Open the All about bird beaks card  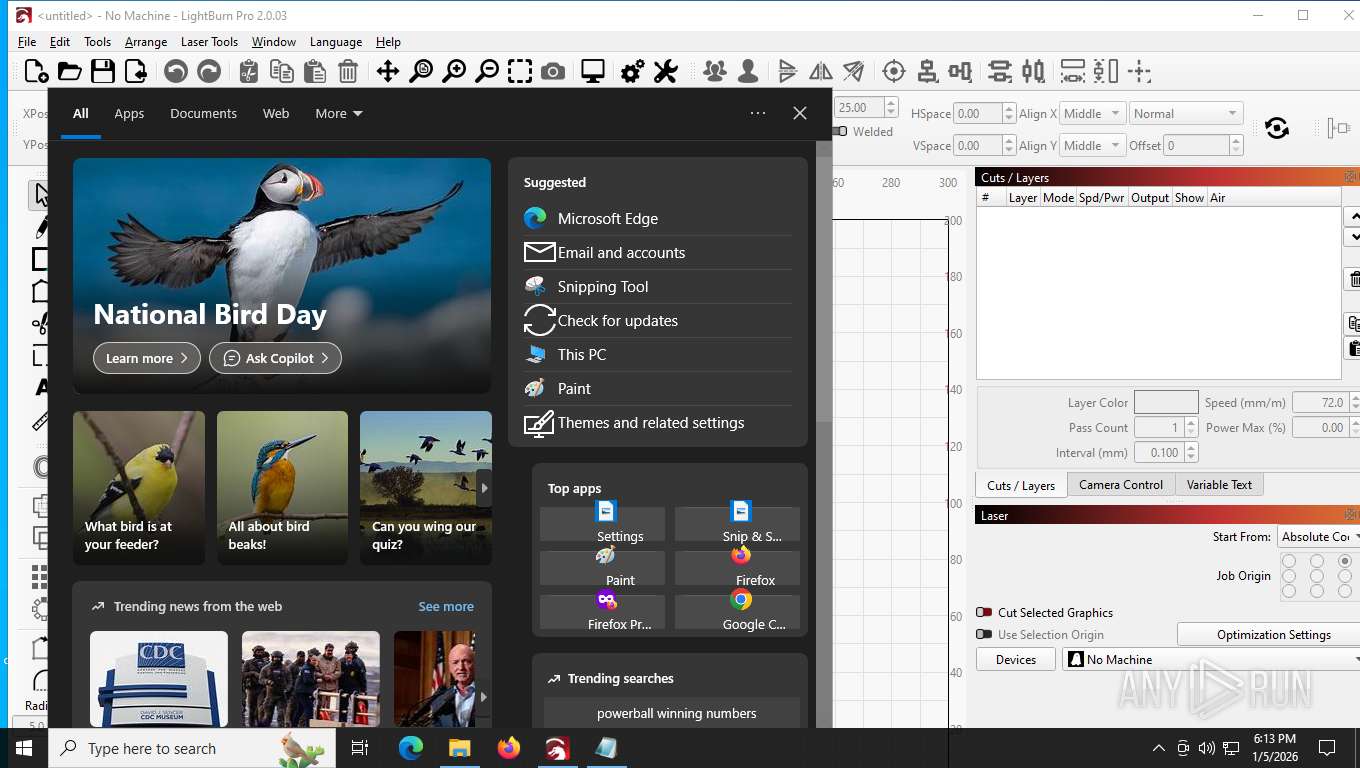point(282,488)
